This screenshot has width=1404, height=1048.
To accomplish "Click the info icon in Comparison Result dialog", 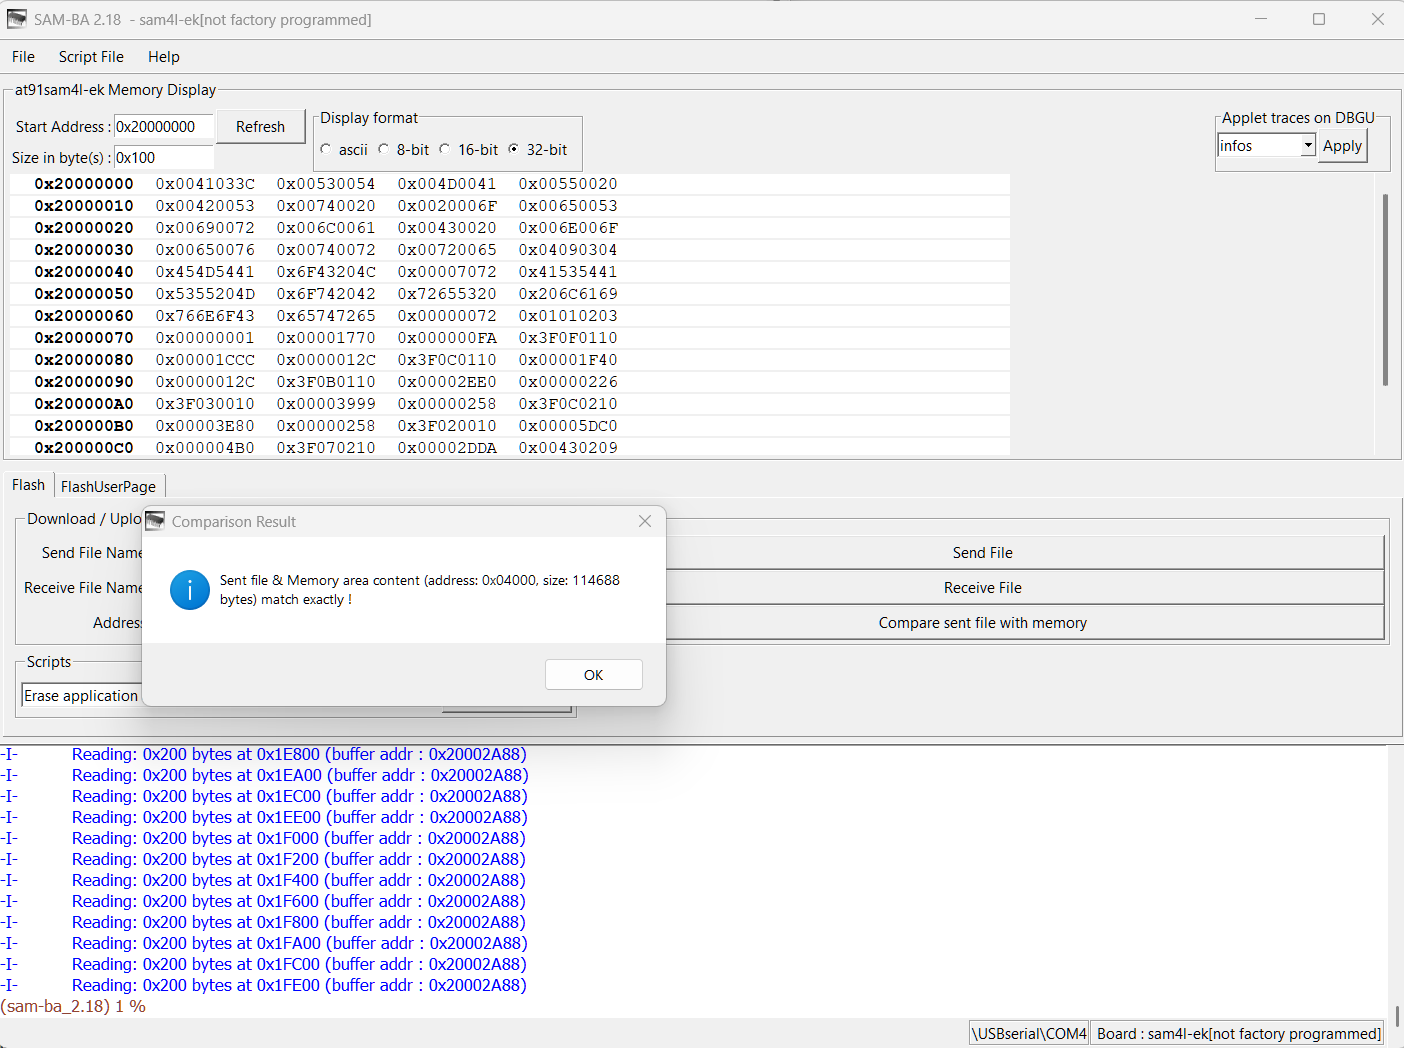I will (189, 590).
